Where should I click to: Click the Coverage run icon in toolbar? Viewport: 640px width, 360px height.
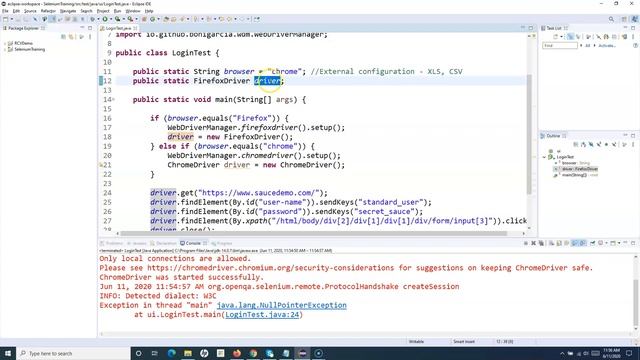pos(118,19)
